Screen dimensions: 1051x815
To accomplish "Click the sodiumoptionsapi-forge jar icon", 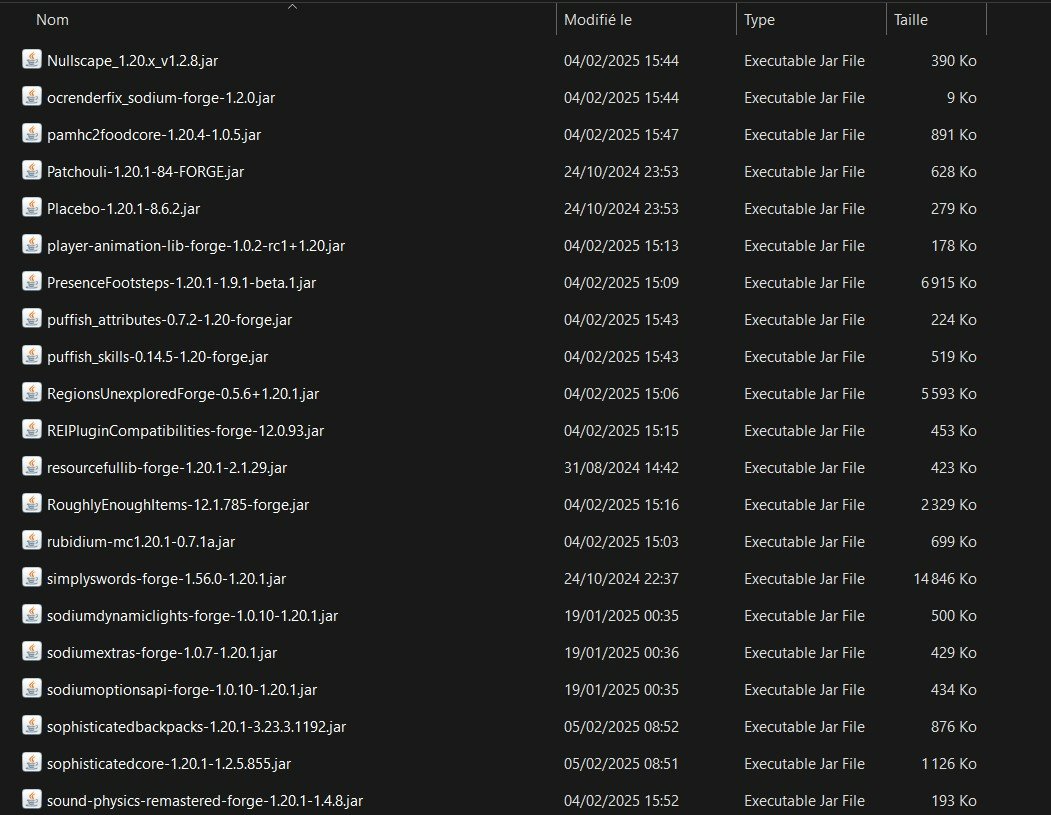I will [32, 688].
